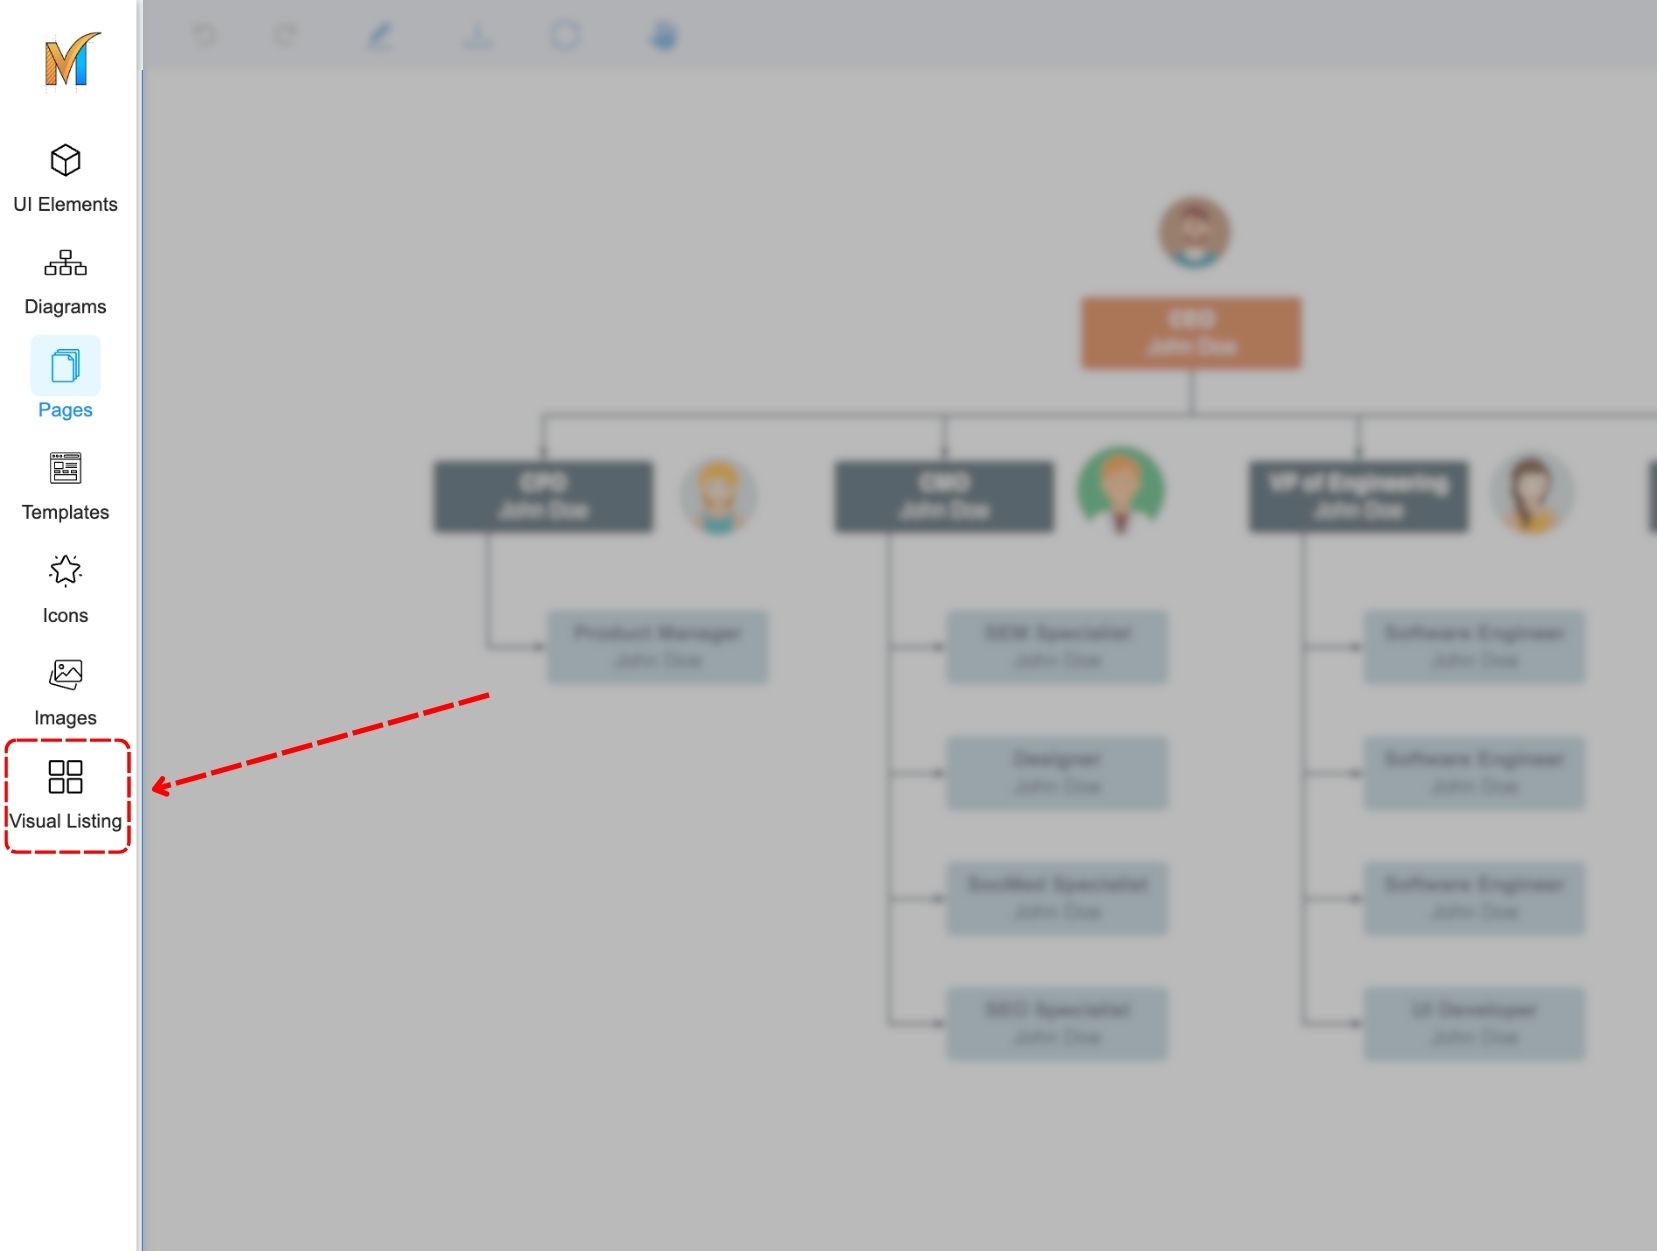Select the VP of Engineering box
This screenshot has width=1657, height=1251.
(x=1358, y=496)
